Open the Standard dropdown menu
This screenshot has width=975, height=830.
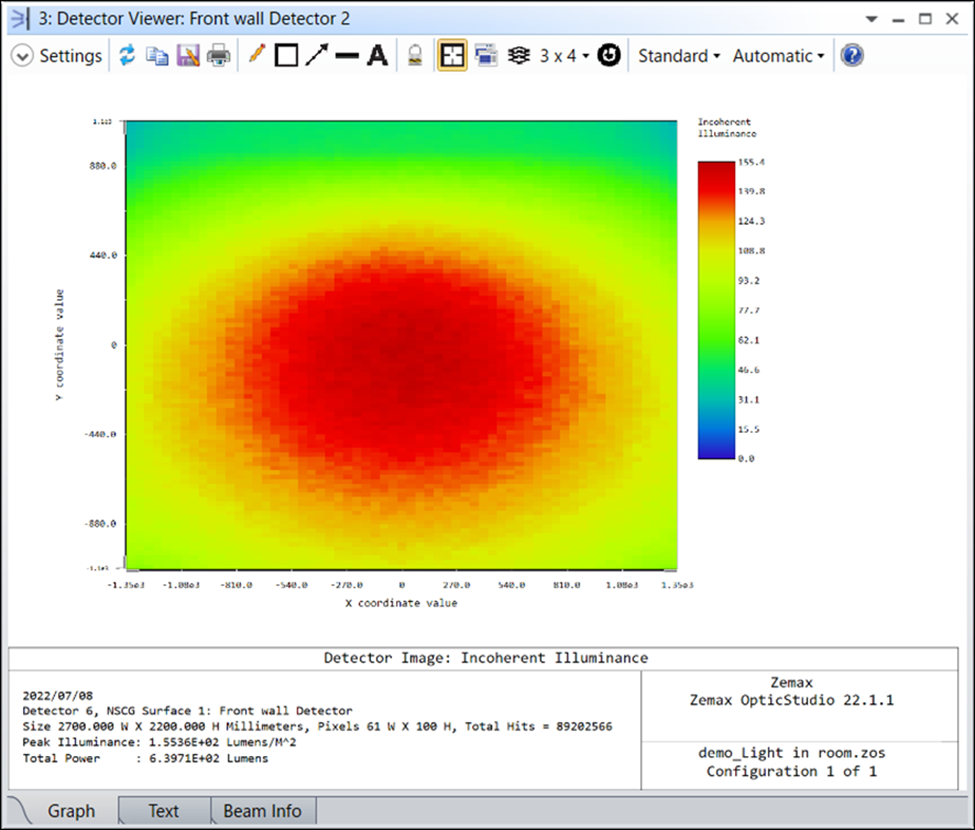pos(679,56)
